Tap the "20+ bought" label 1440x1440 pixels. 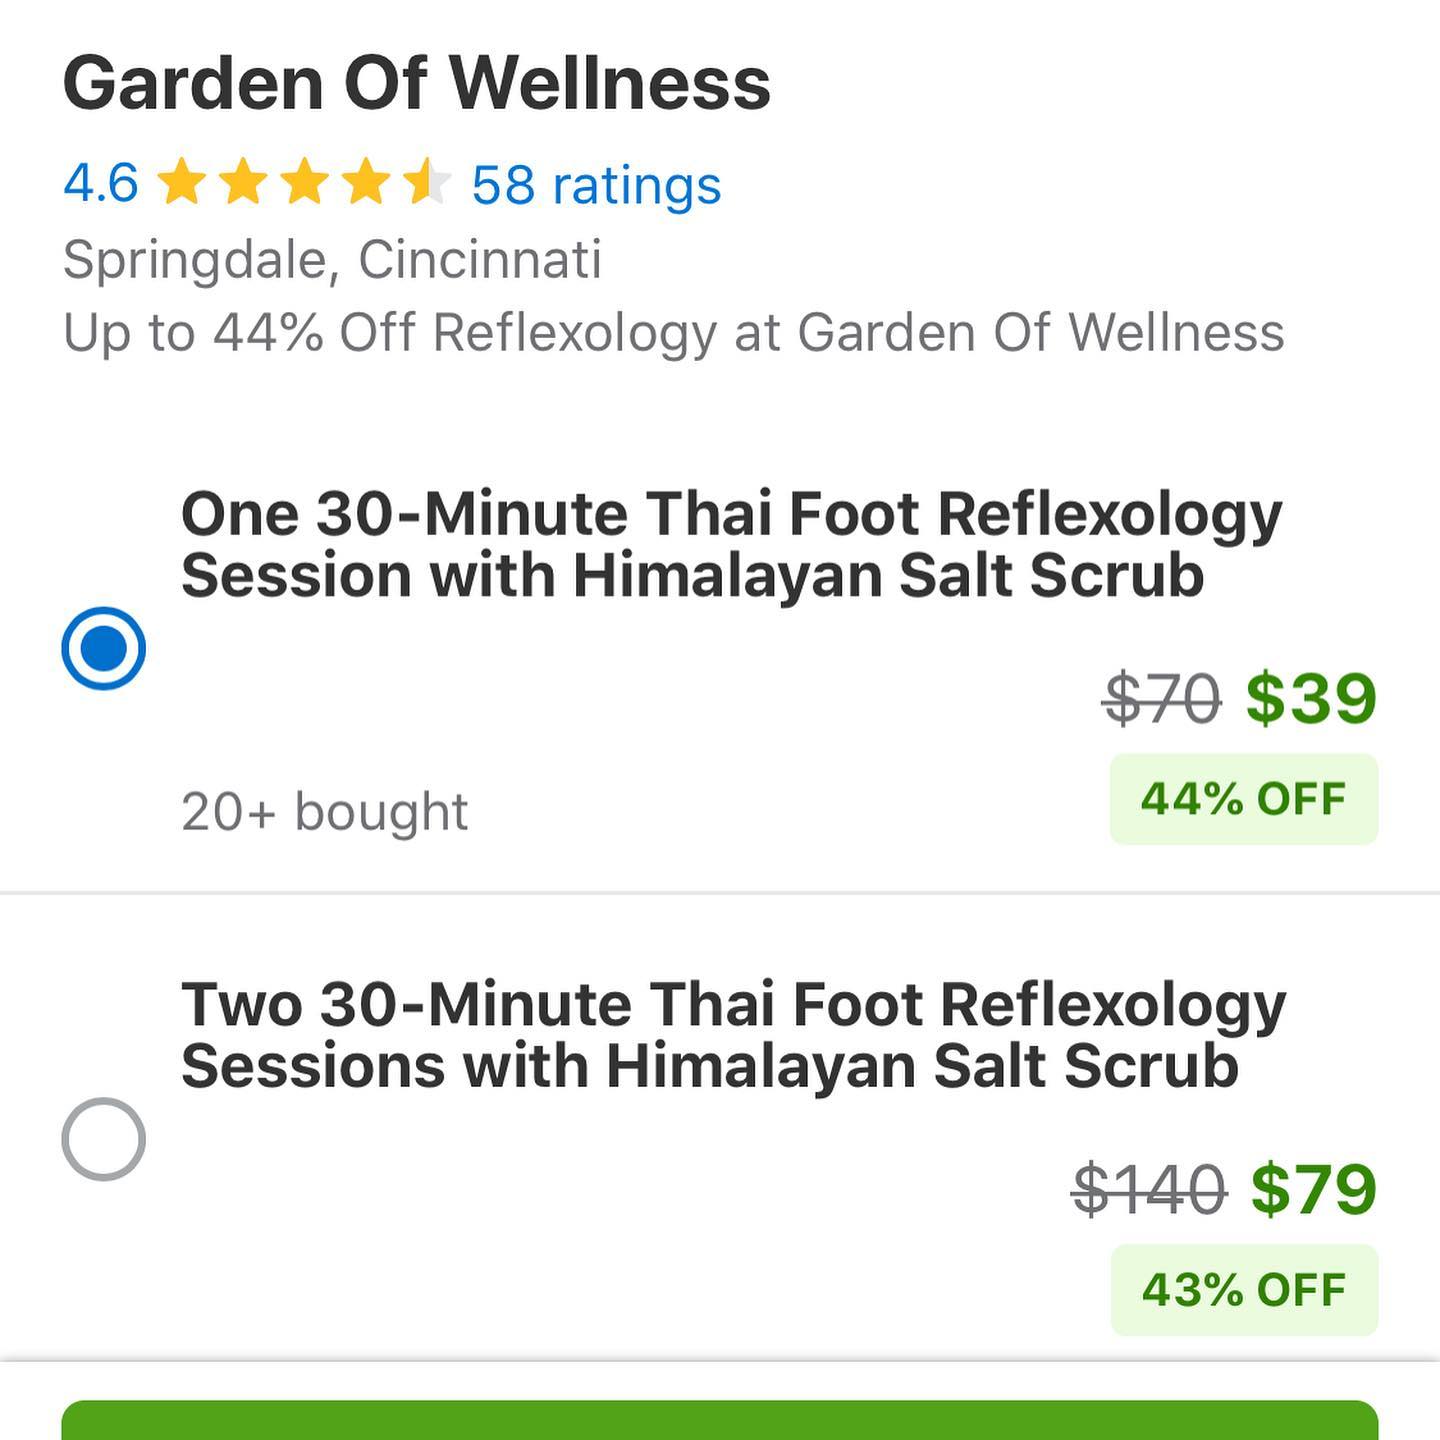point(324,811)
